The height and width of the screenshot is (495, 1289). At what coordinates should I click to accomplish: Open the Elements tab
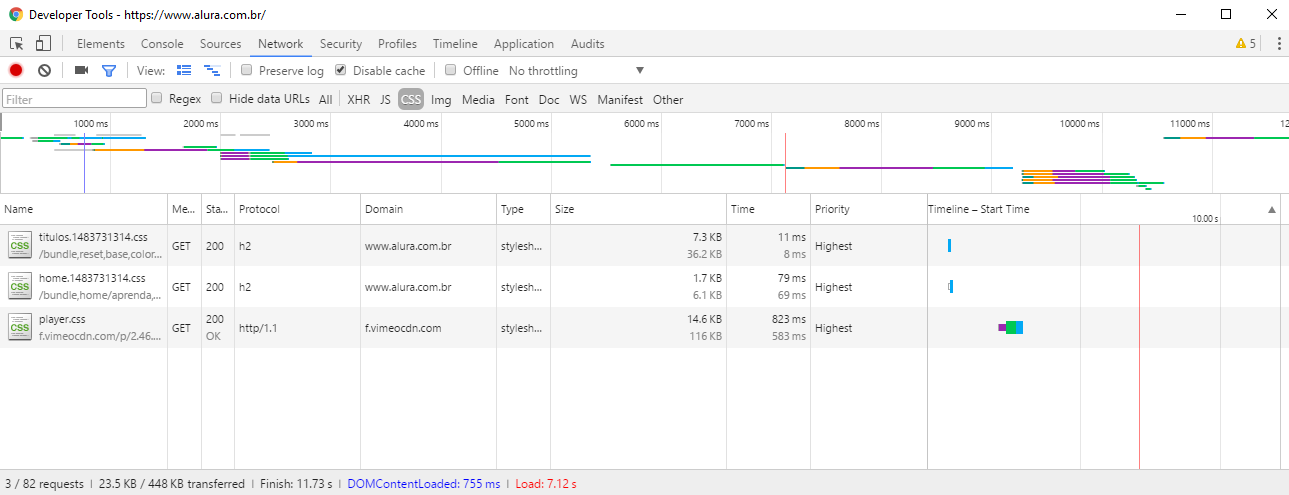click(101, 44)
